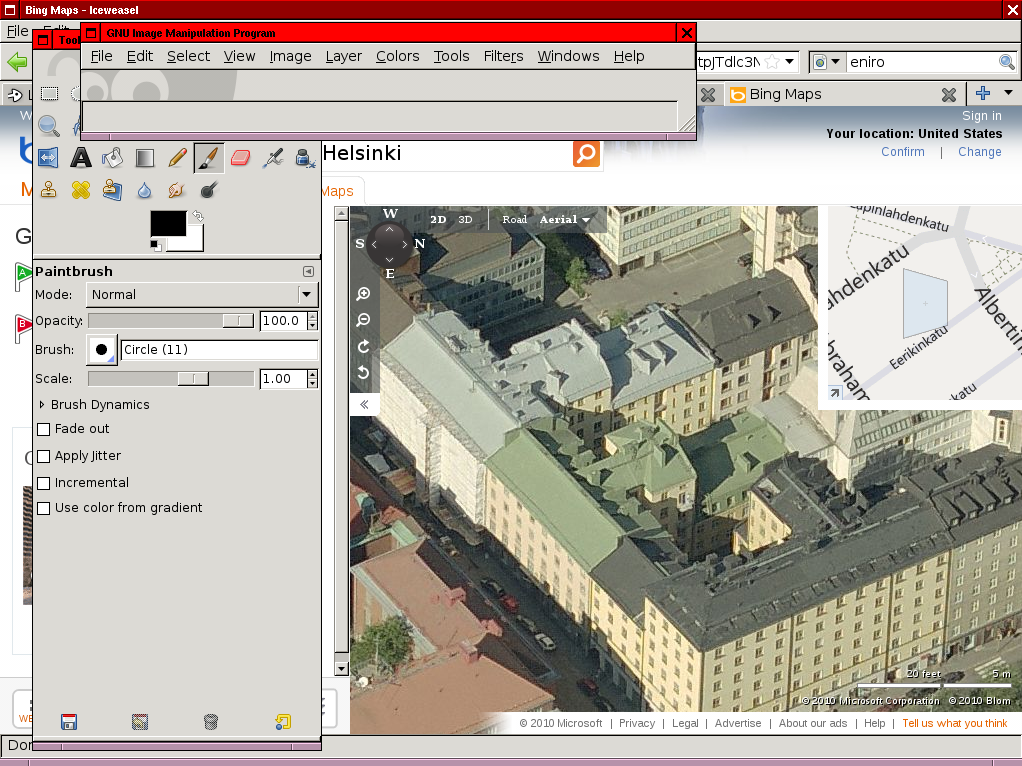
Task: Click the Opacity slider
Action: [x=171, y=321]
